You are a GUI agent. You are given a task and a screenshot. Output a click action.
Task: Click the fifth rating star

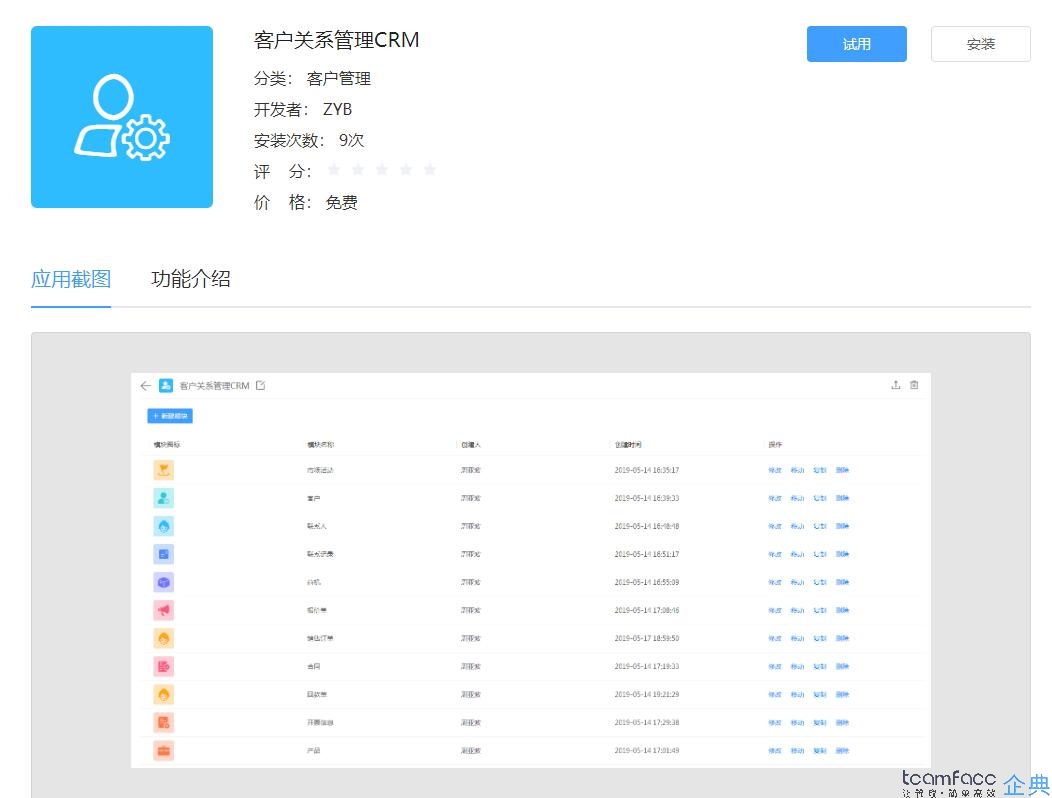tap(430, 170)
